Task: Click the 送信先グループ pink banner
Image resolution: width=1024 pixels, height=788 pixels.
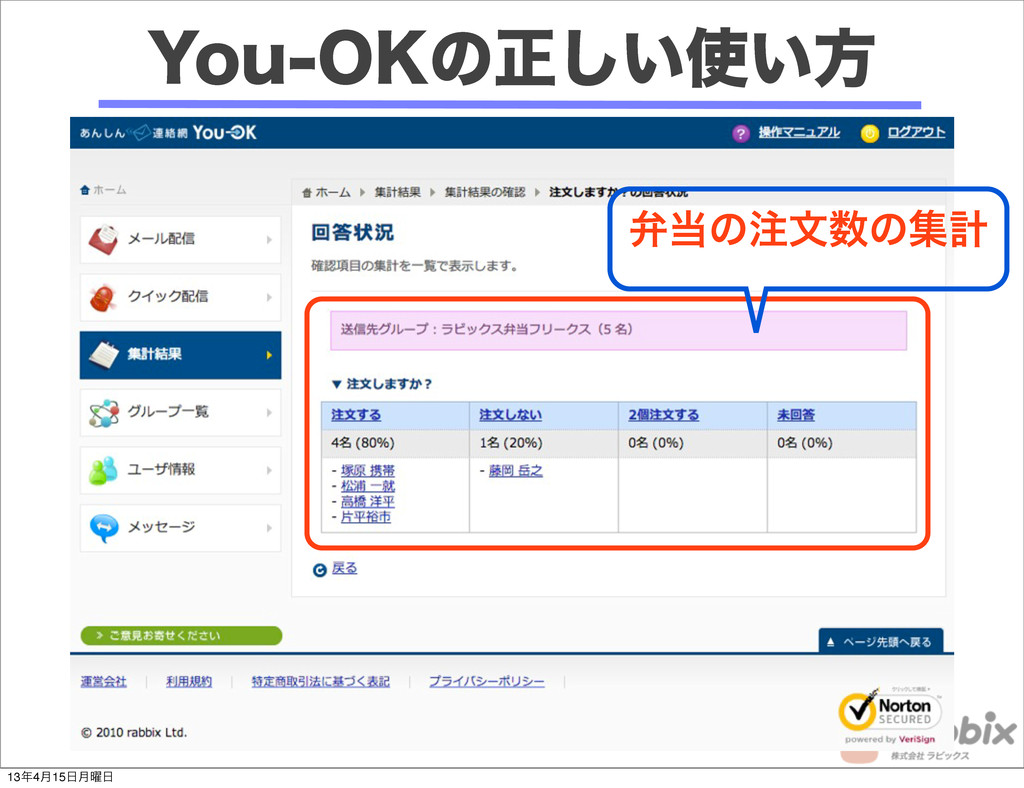Action: tap(618, 330)
